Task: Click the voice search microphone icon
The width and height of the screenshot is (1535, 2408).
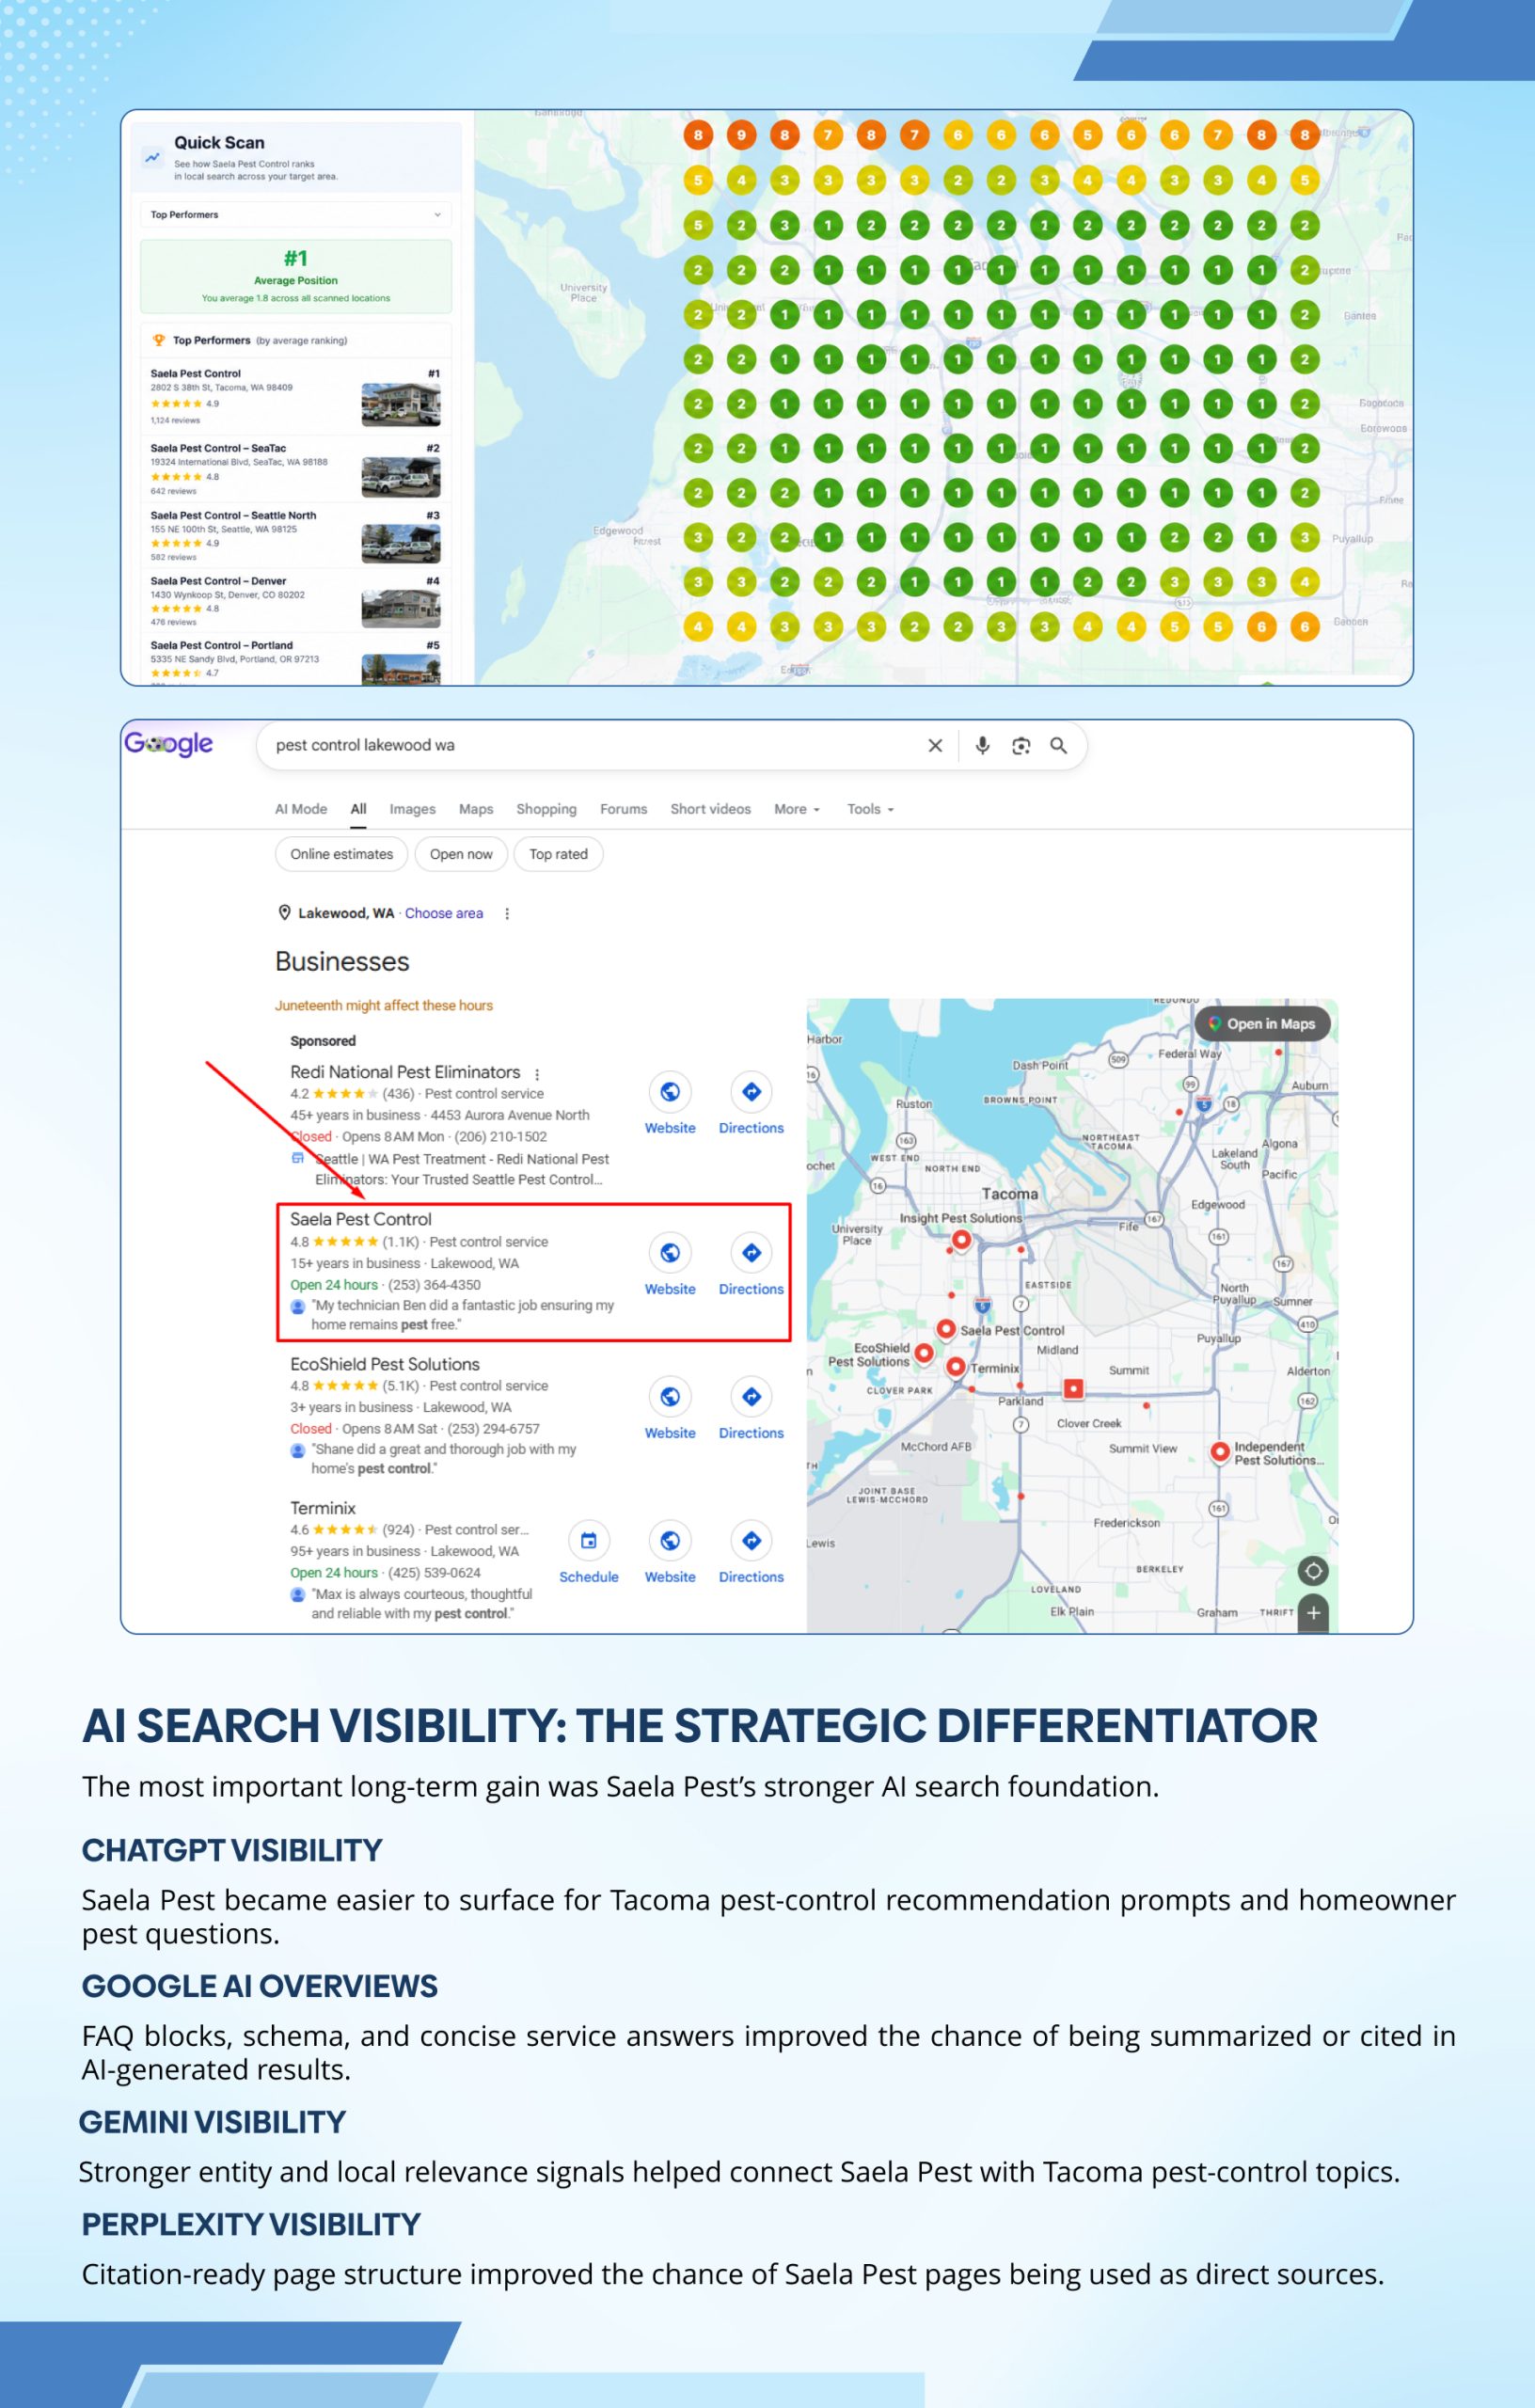Action: pos(982,745)
